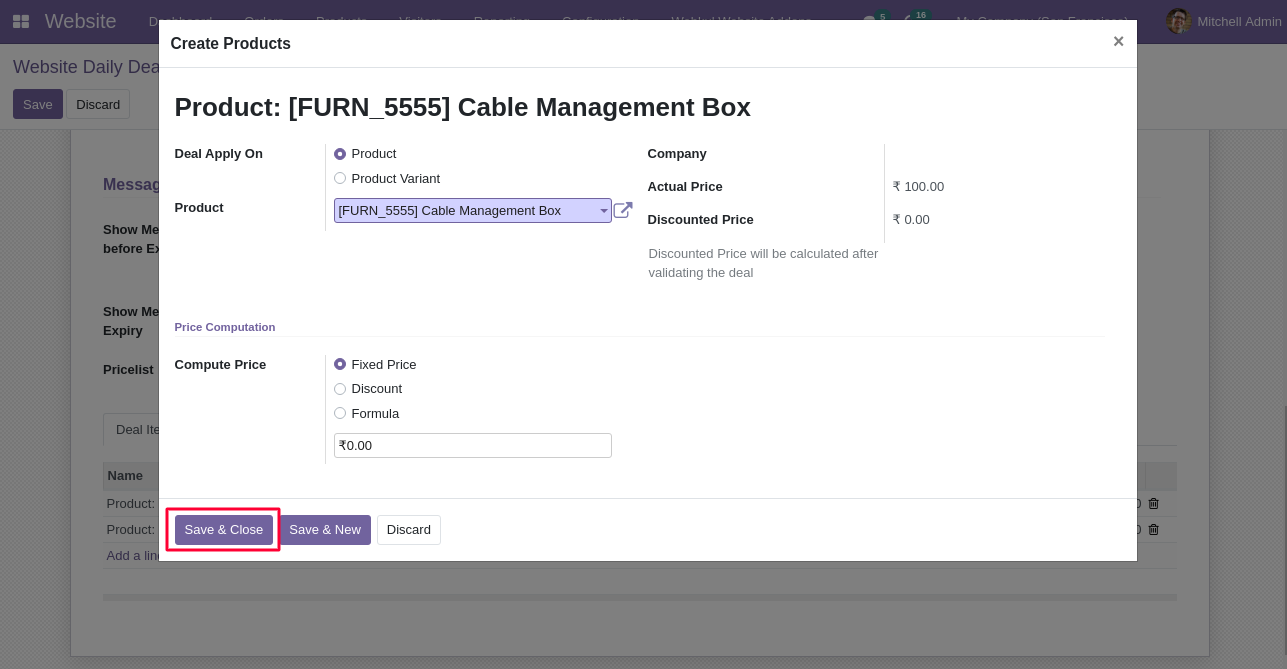
Task: Switch to the Deal Items tab
Action: coord(132,430)
